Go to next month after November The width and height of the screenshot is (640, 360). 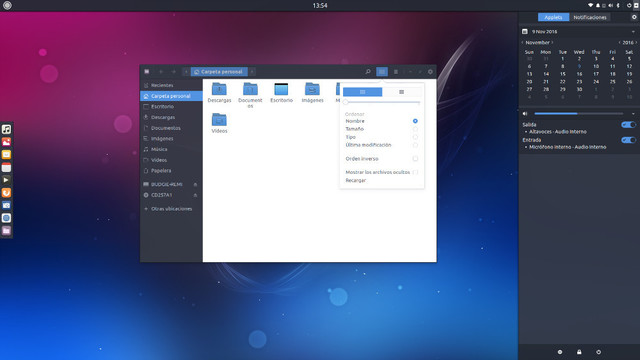(x=552, y=42)
